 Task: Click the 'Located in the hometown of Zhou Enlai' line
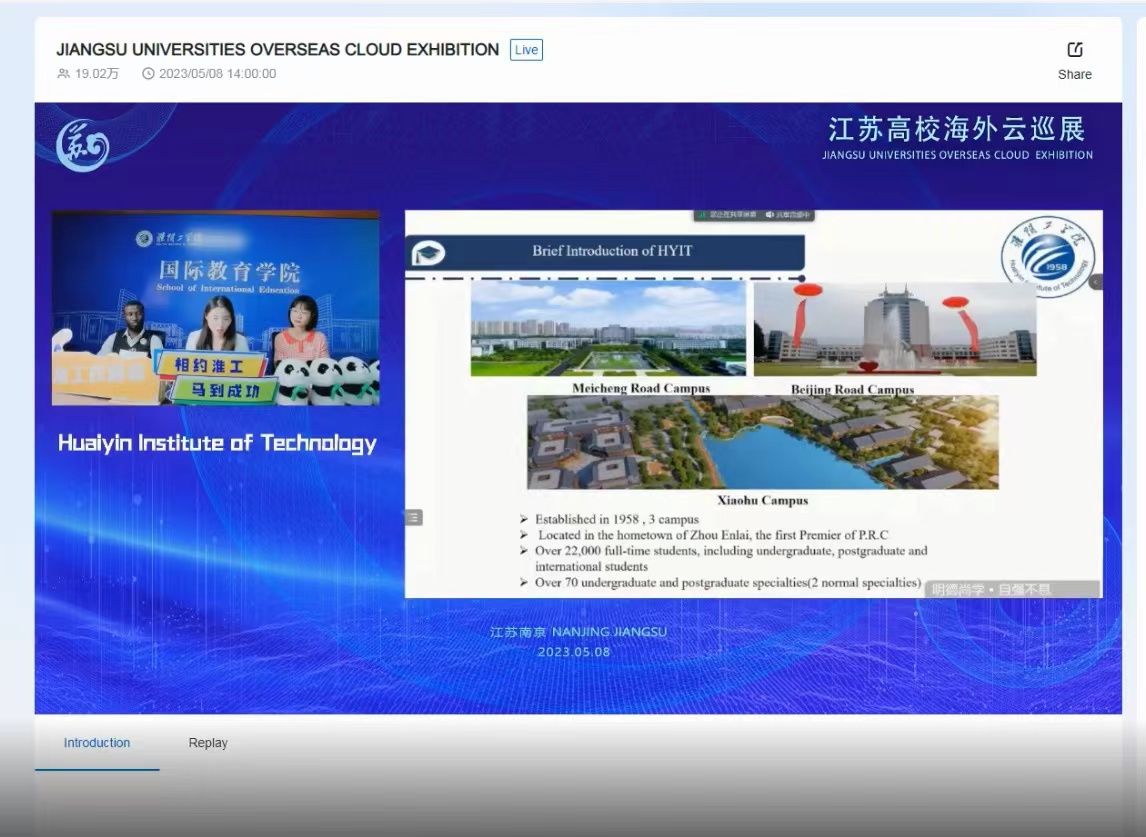point(713,535)
